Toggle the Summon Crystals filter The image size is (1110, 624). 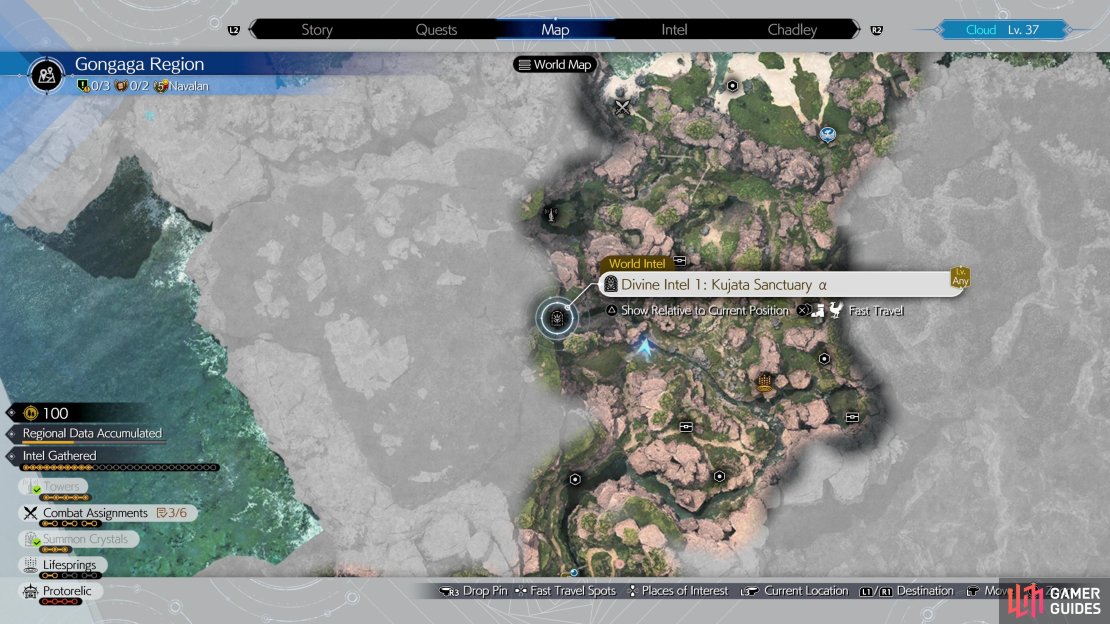[78, 539]
